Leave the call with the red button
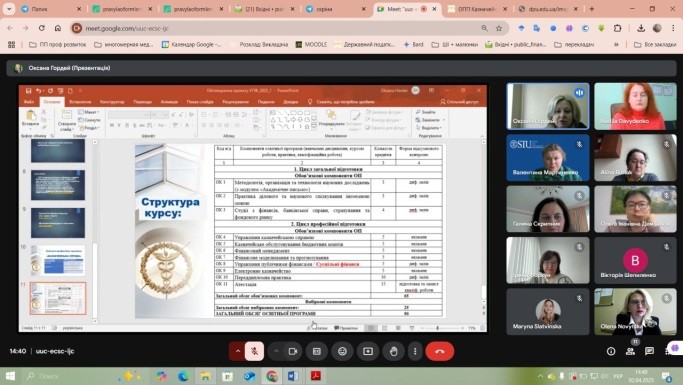 440,351
